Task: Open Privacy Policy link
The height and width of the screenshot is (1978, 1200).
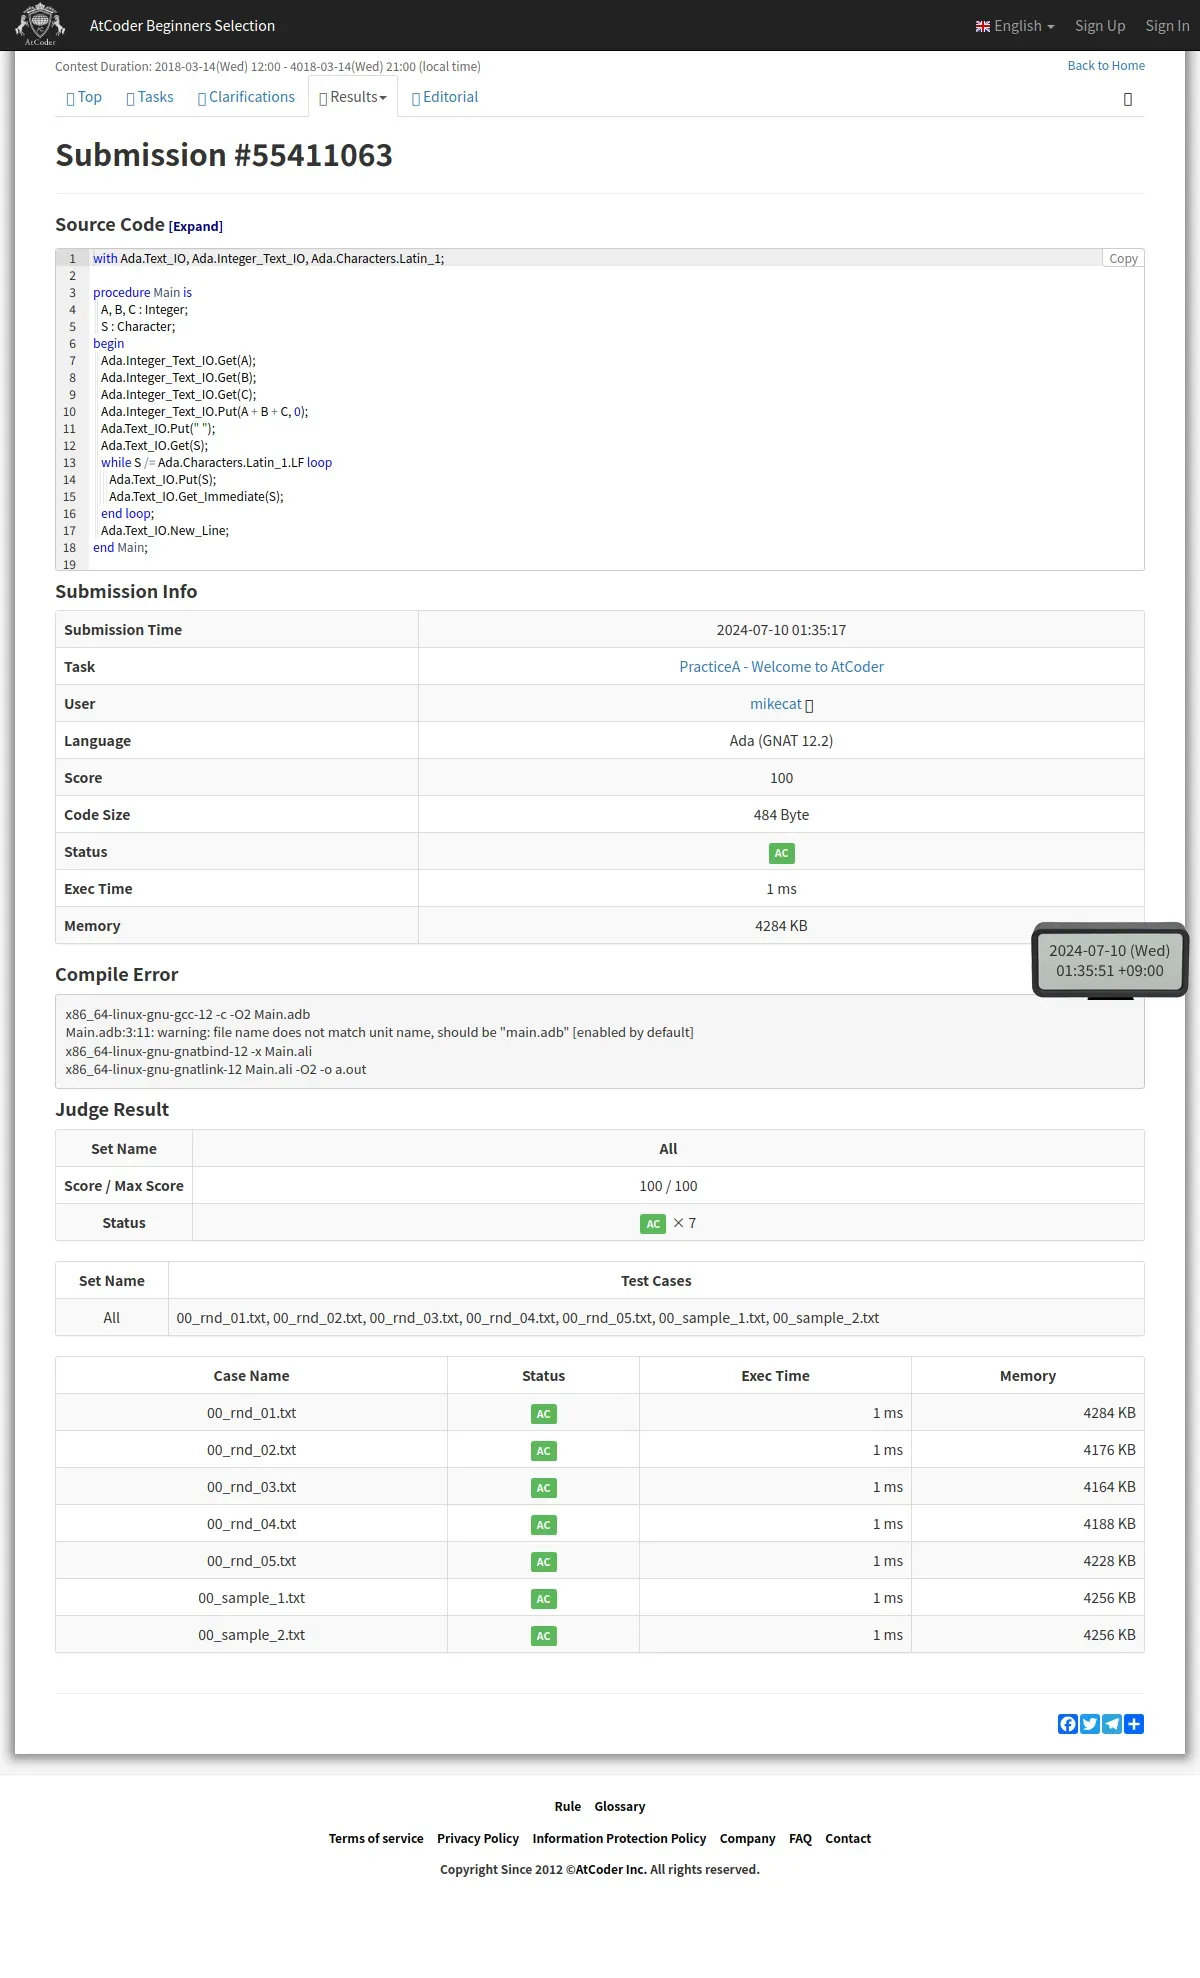Action: pyautogui.click(x=478, y=1839)
